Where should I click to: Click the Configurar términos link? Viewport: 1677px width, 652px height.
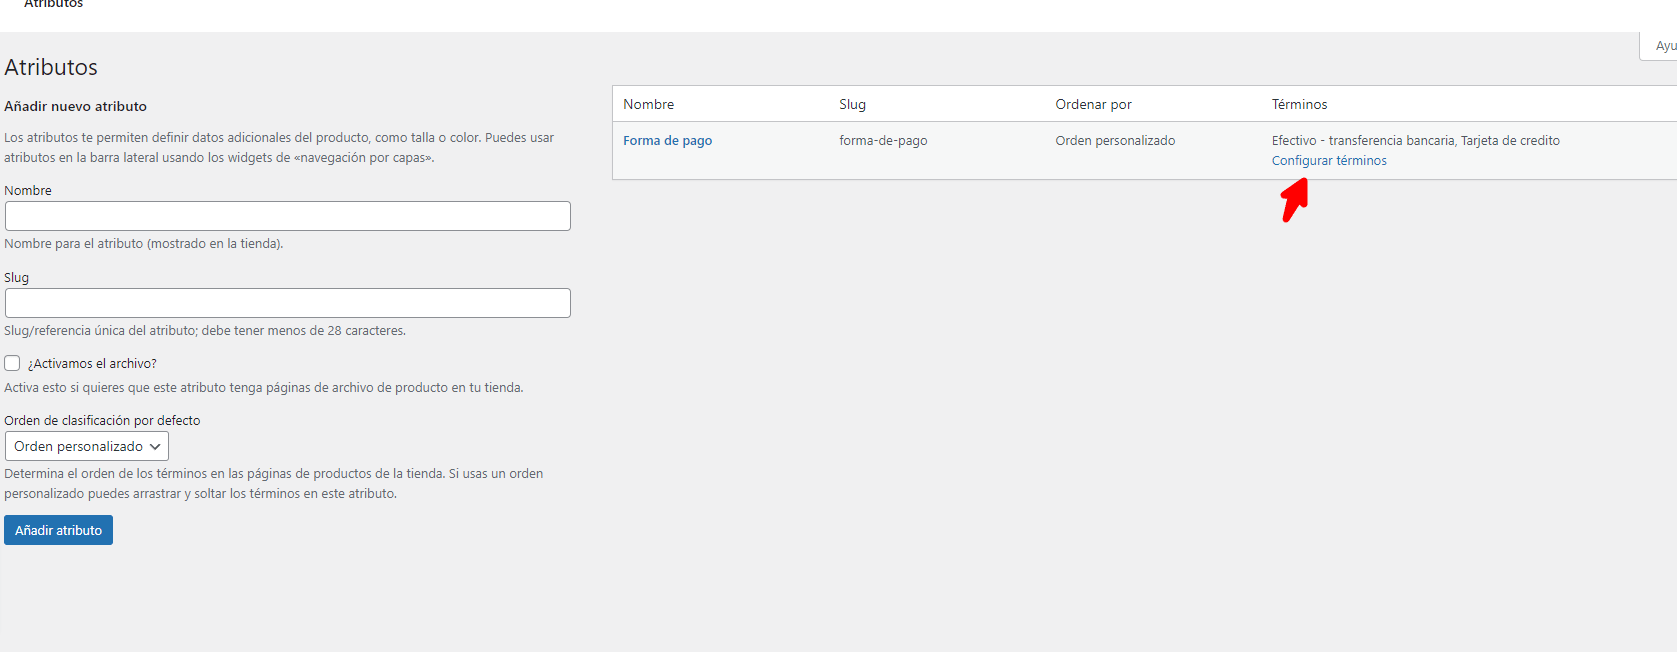point(1329,161)
